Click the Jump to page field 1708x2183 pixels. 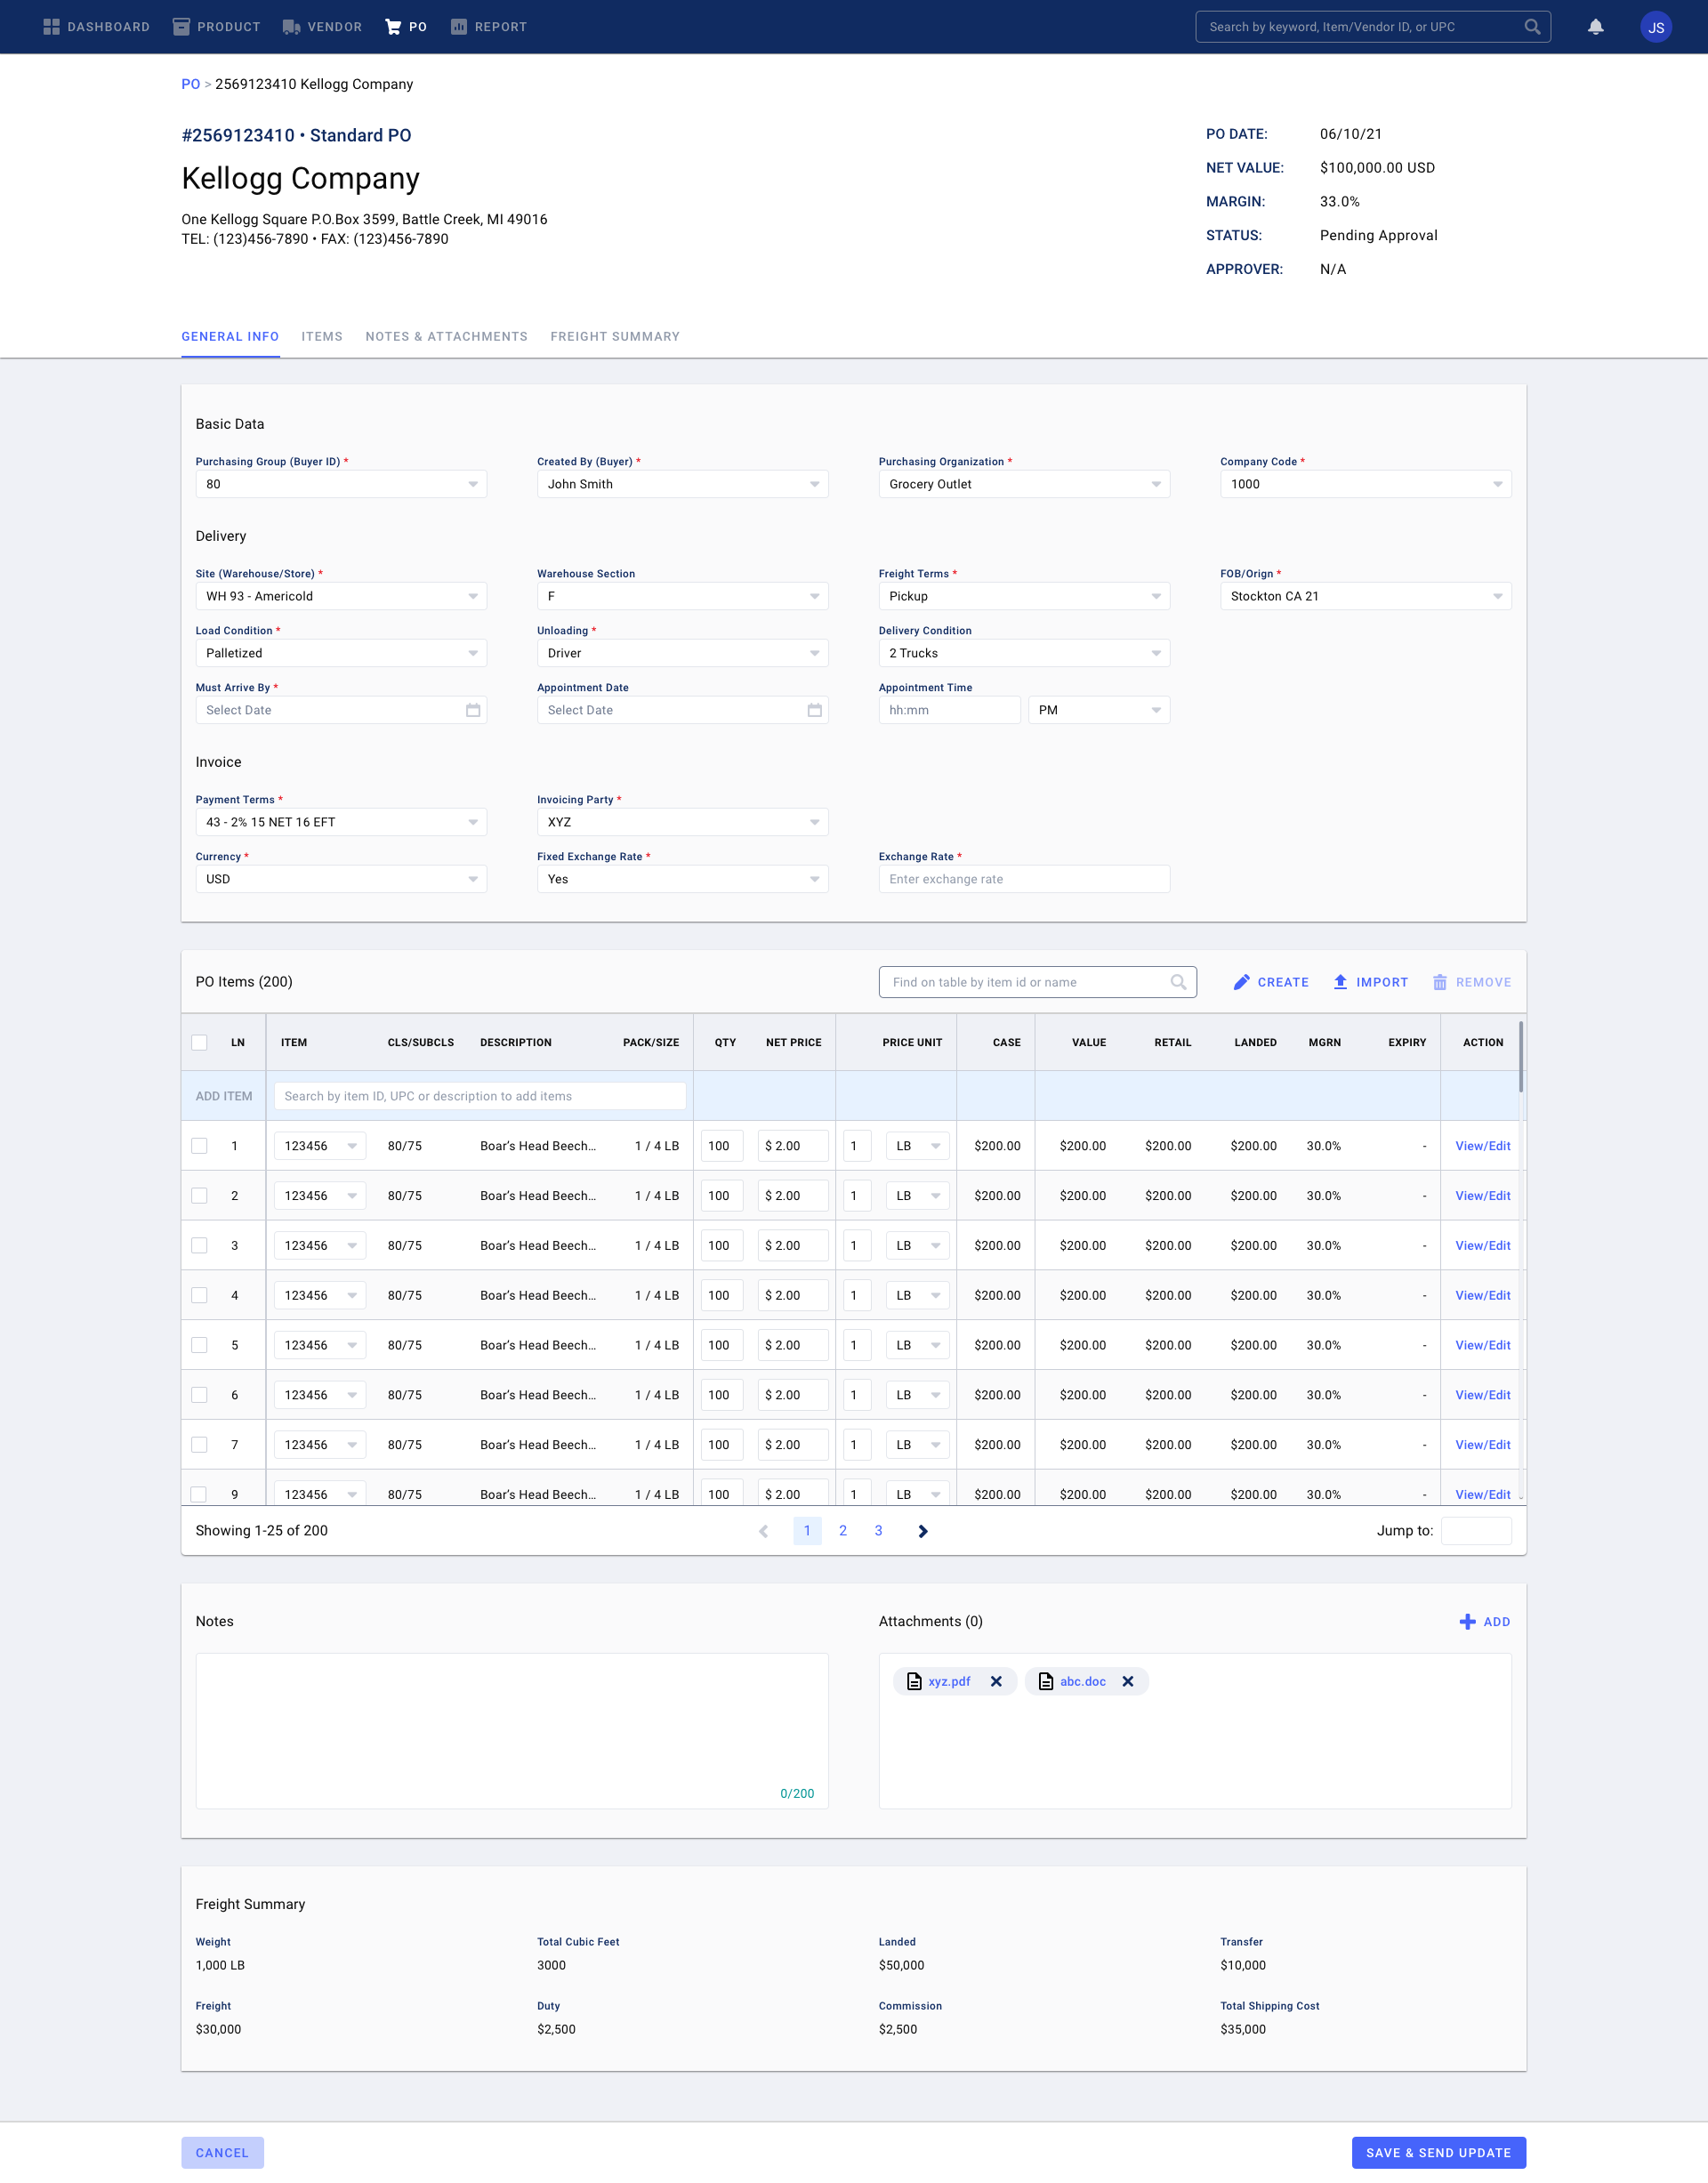pos(1476,1531)
